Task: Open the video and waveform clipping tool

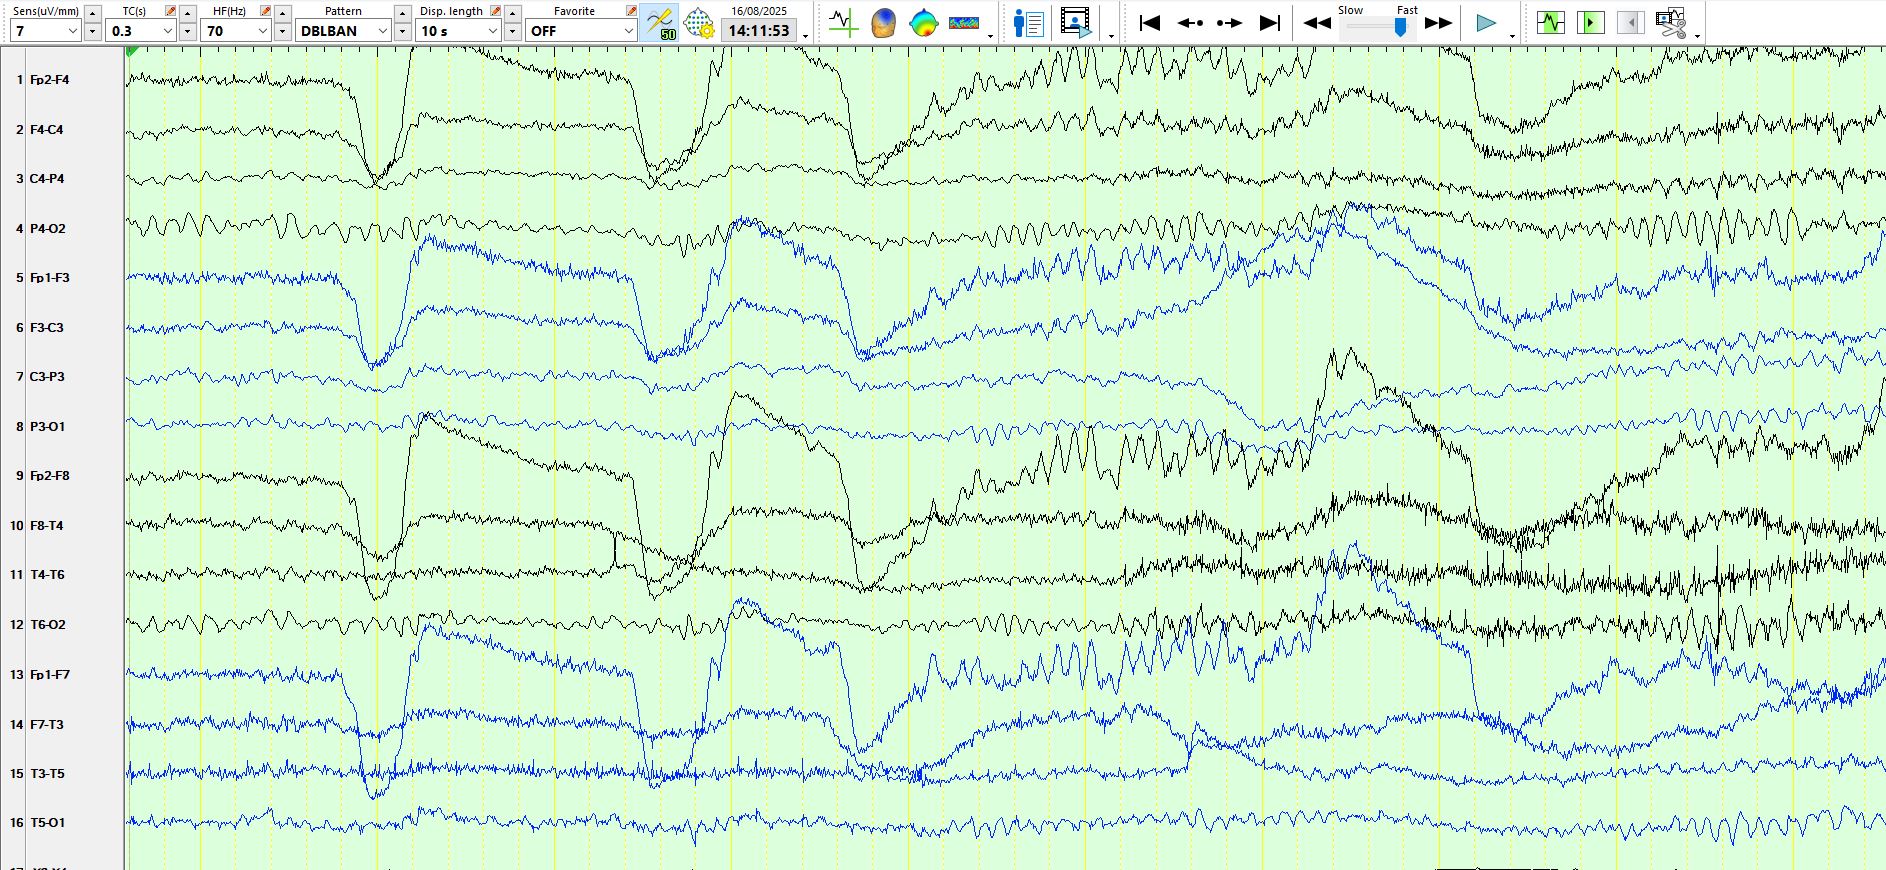Action: pyautogui.click(x=1671, y=22)
